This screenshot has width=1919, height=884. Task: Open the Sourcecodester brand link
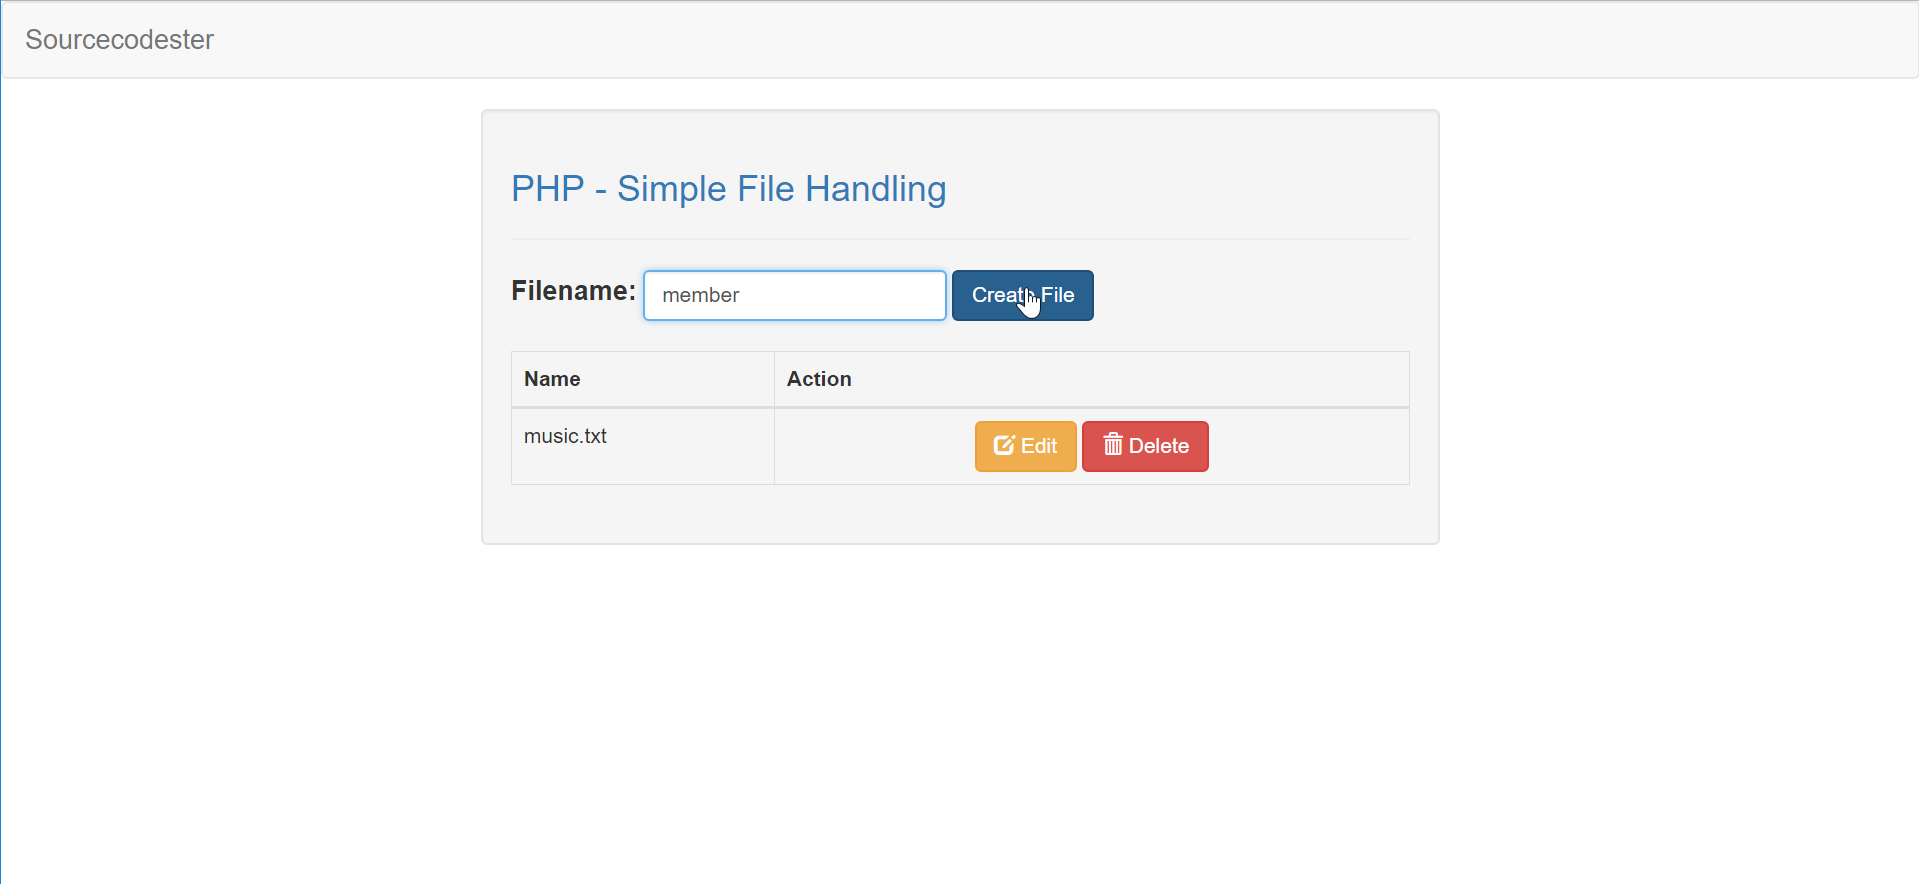tap(119, 39)
